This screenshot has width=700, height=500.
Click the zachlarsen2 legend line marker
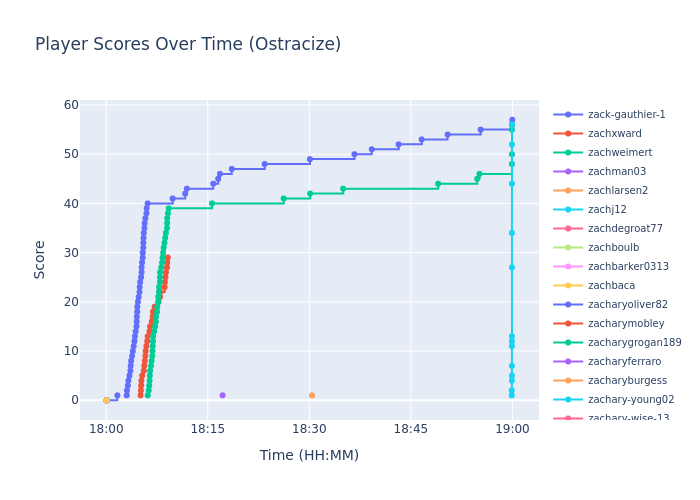coord(568,191)
